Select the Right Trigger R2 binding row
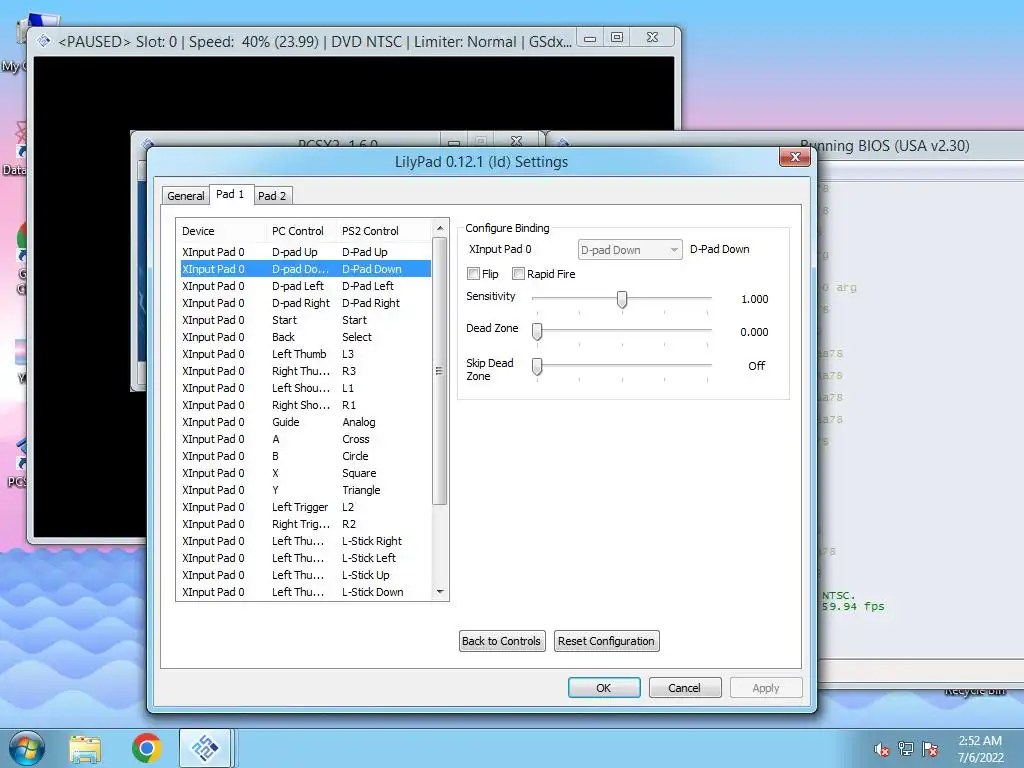The width and height of the screenshot is (1024, 768). click(x=305, y=524)
